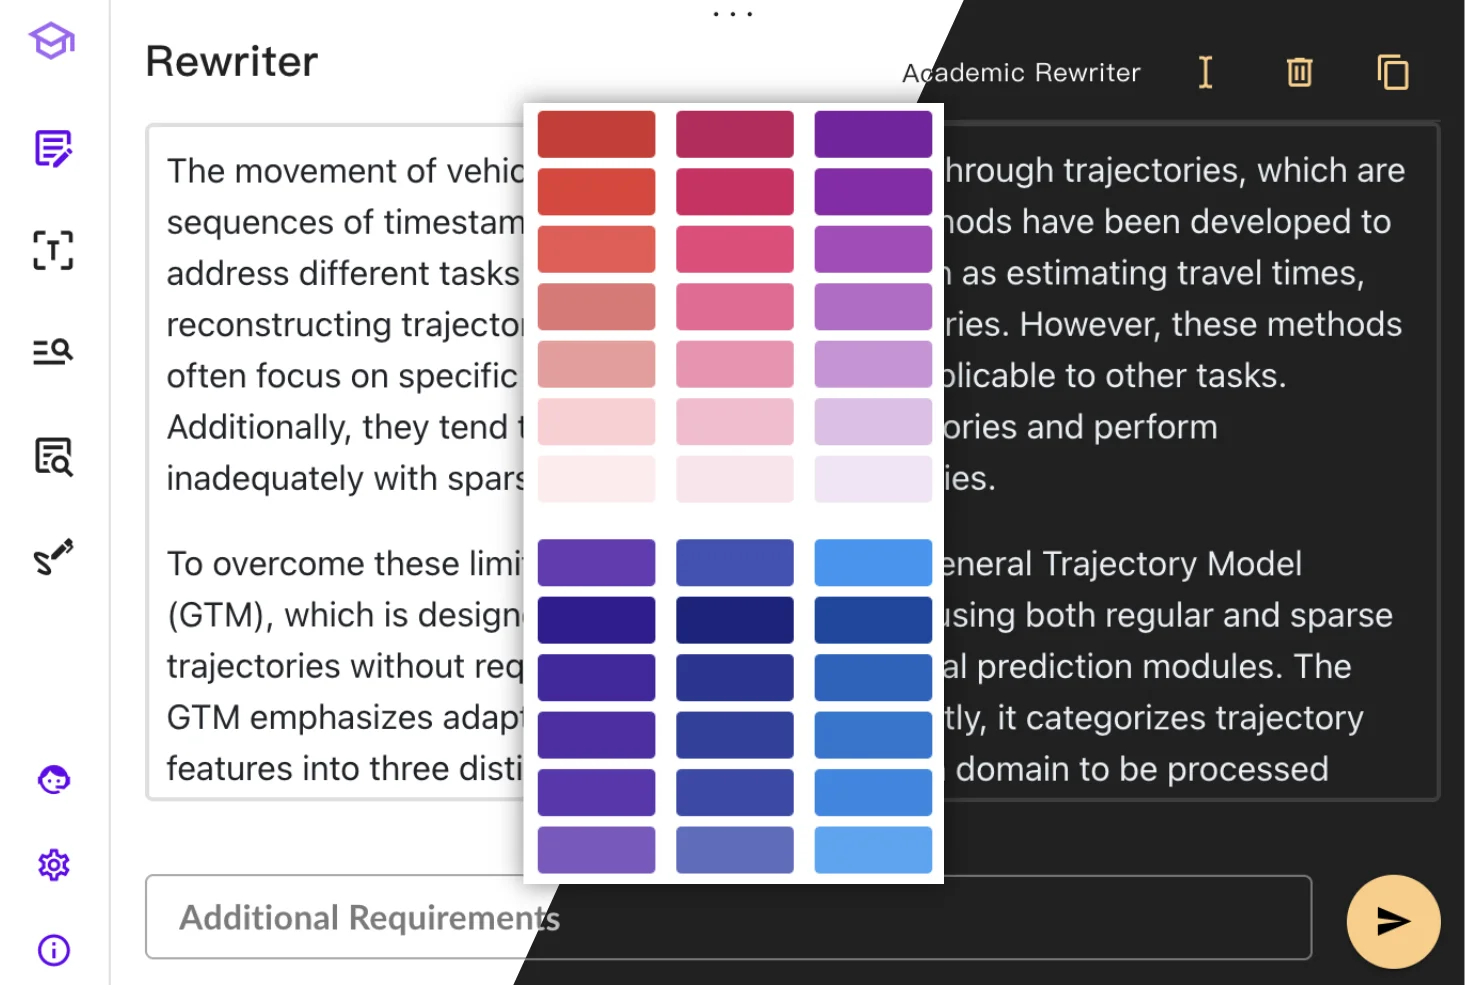Open the settings gear

point(52,864)
